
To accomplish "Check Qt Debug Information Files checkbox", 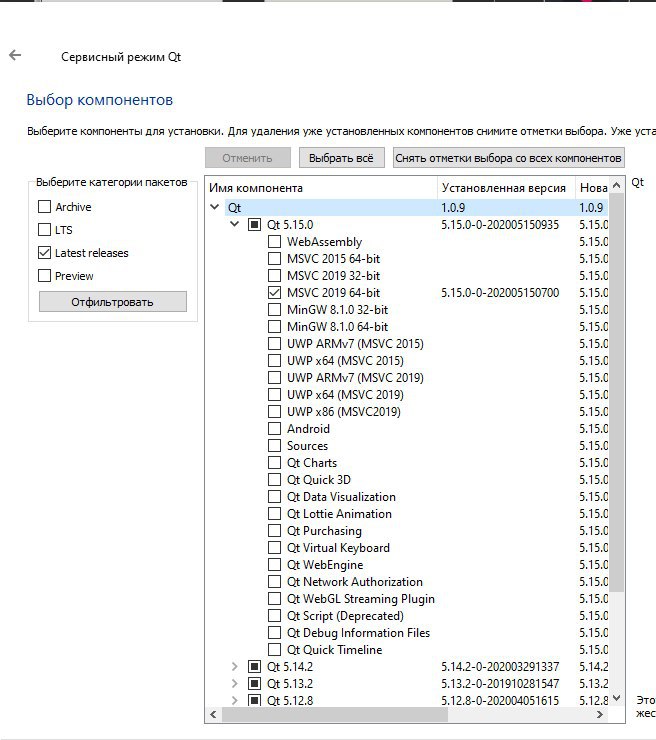I will (x=274, y=632).
